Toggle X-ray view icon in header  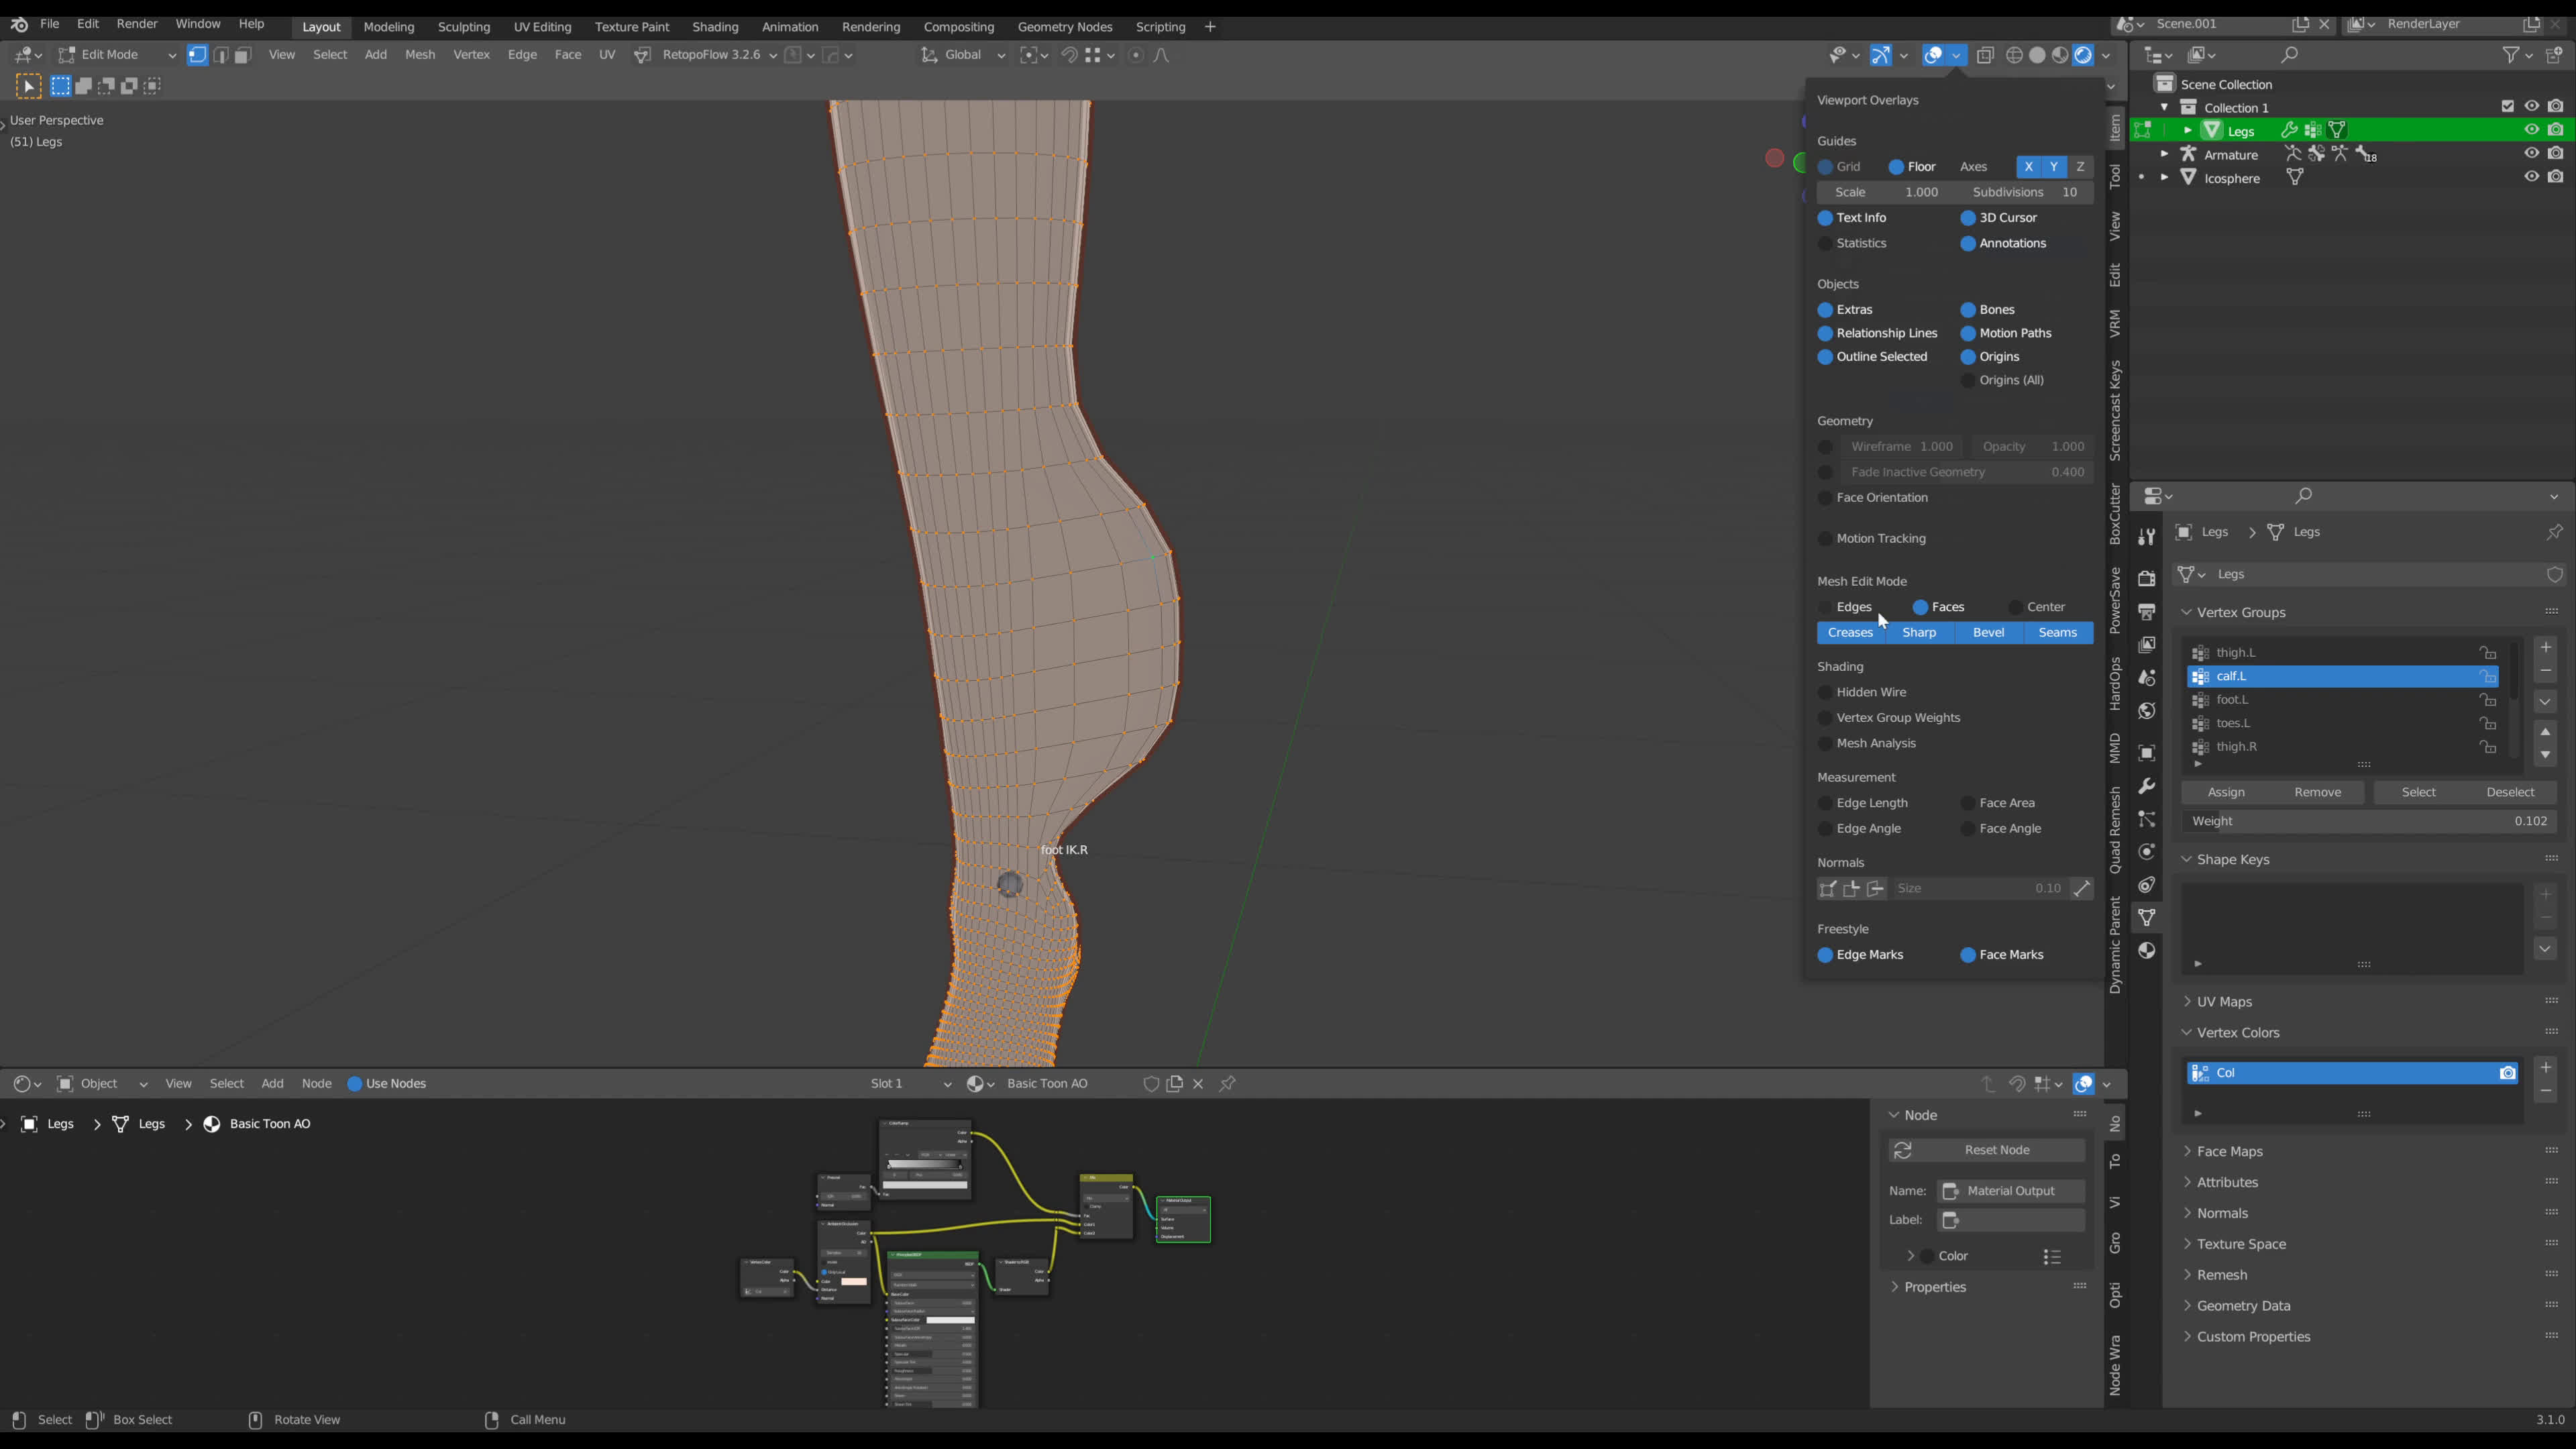1985,55
